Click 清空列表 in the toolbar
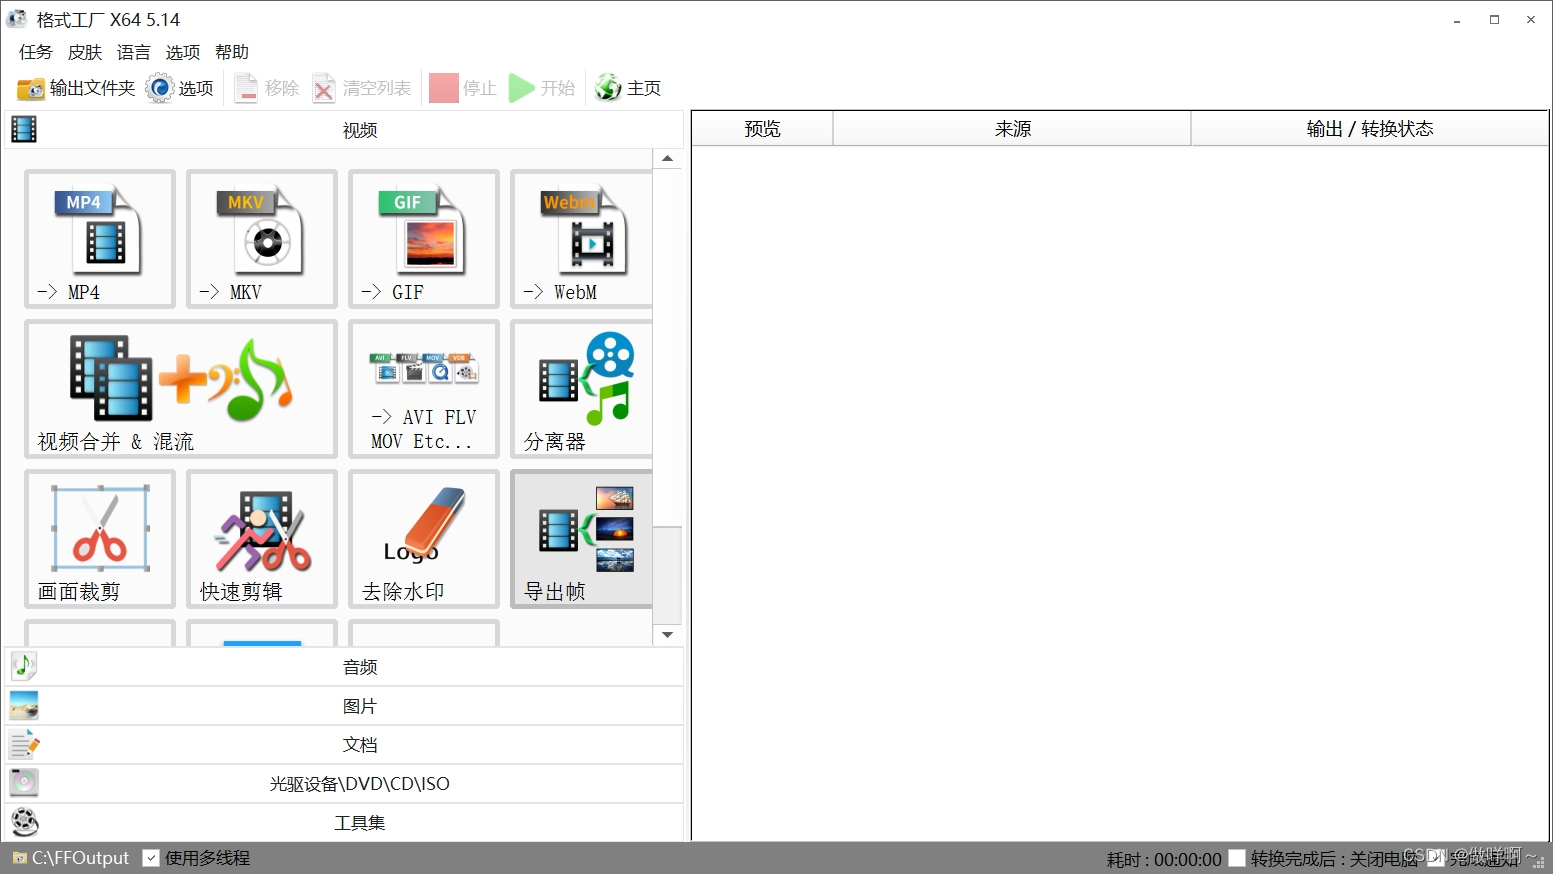Image resolution: width=1553 pixels, height=874 pixels. pos(362,88)
